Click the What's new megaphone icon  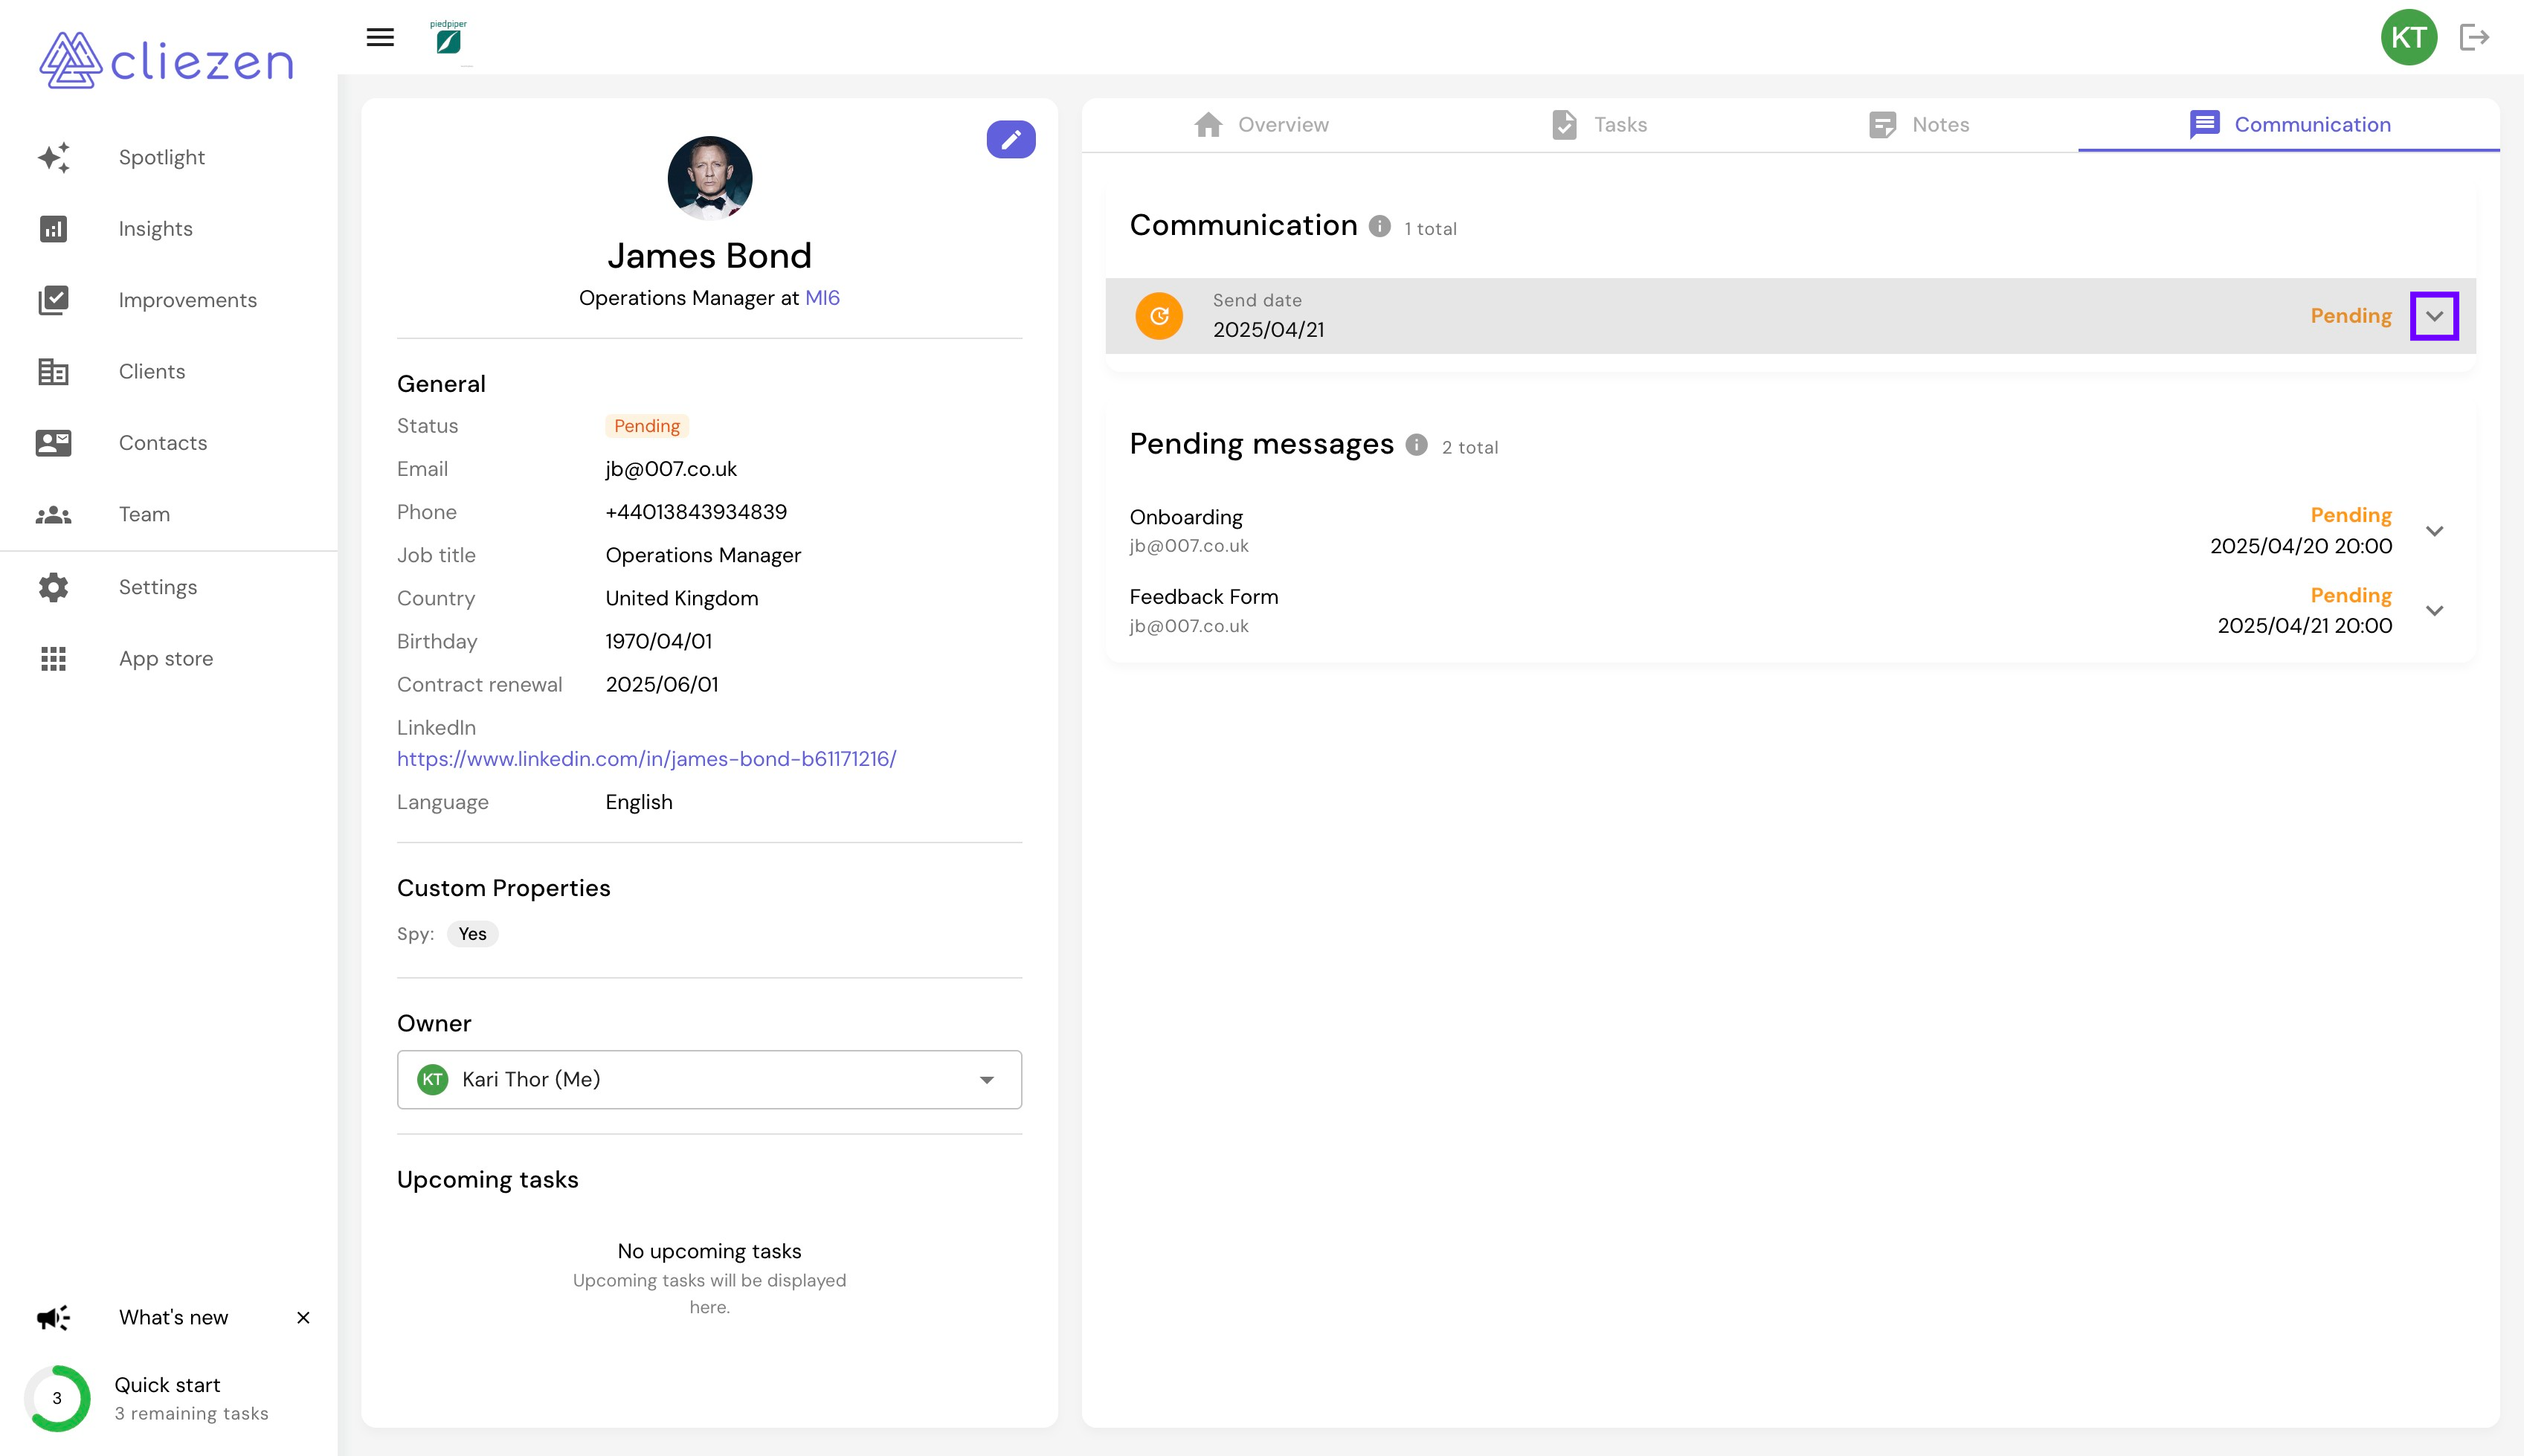tap(54, 1317)
